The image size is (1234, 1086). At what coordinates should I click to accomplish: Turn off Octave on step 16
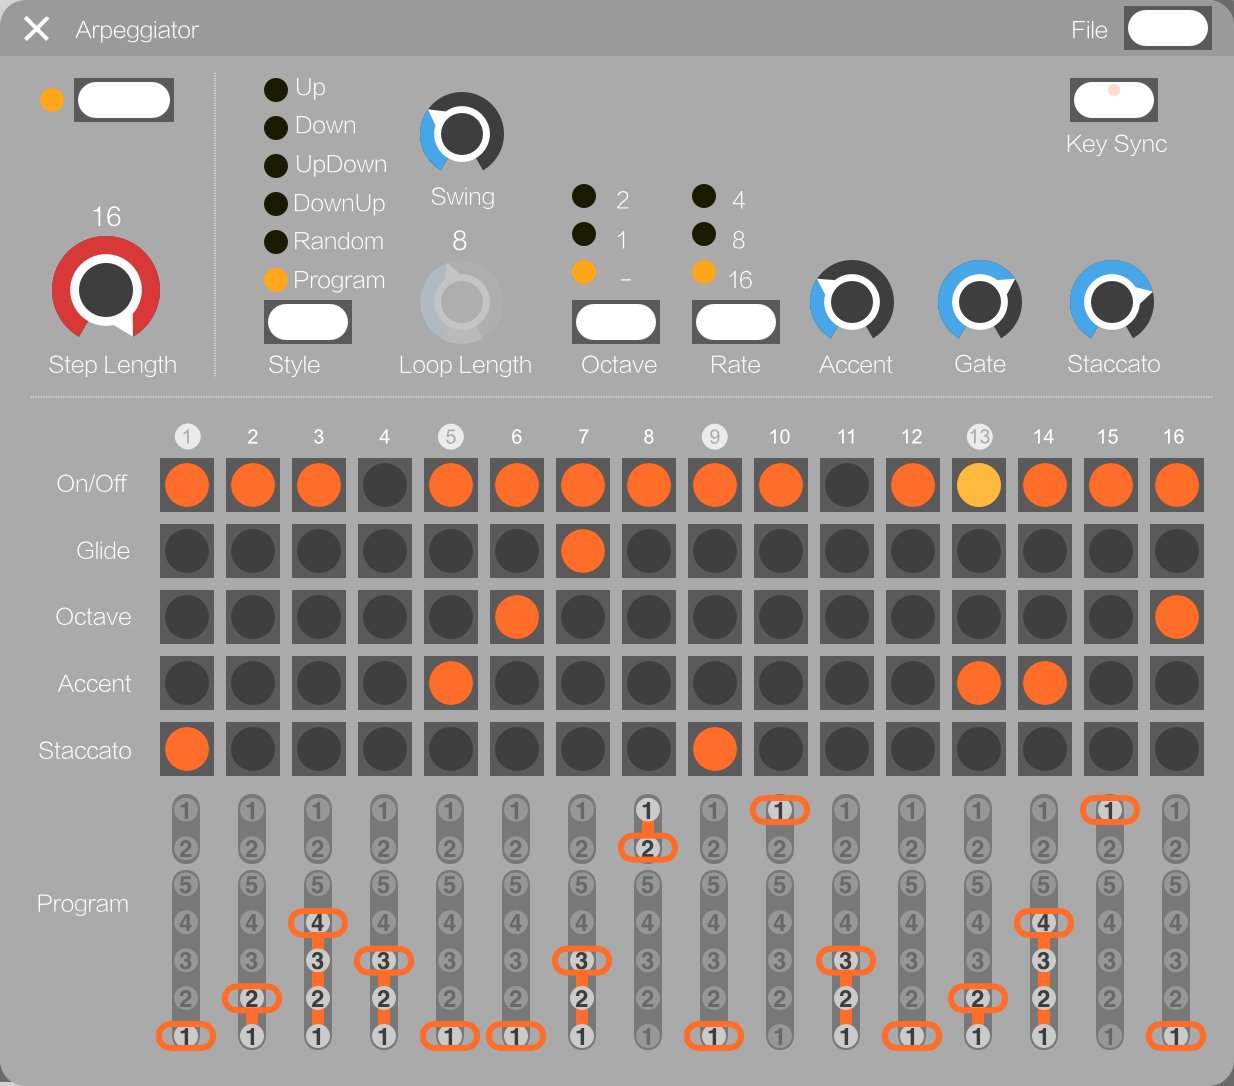click(1176, 617)
